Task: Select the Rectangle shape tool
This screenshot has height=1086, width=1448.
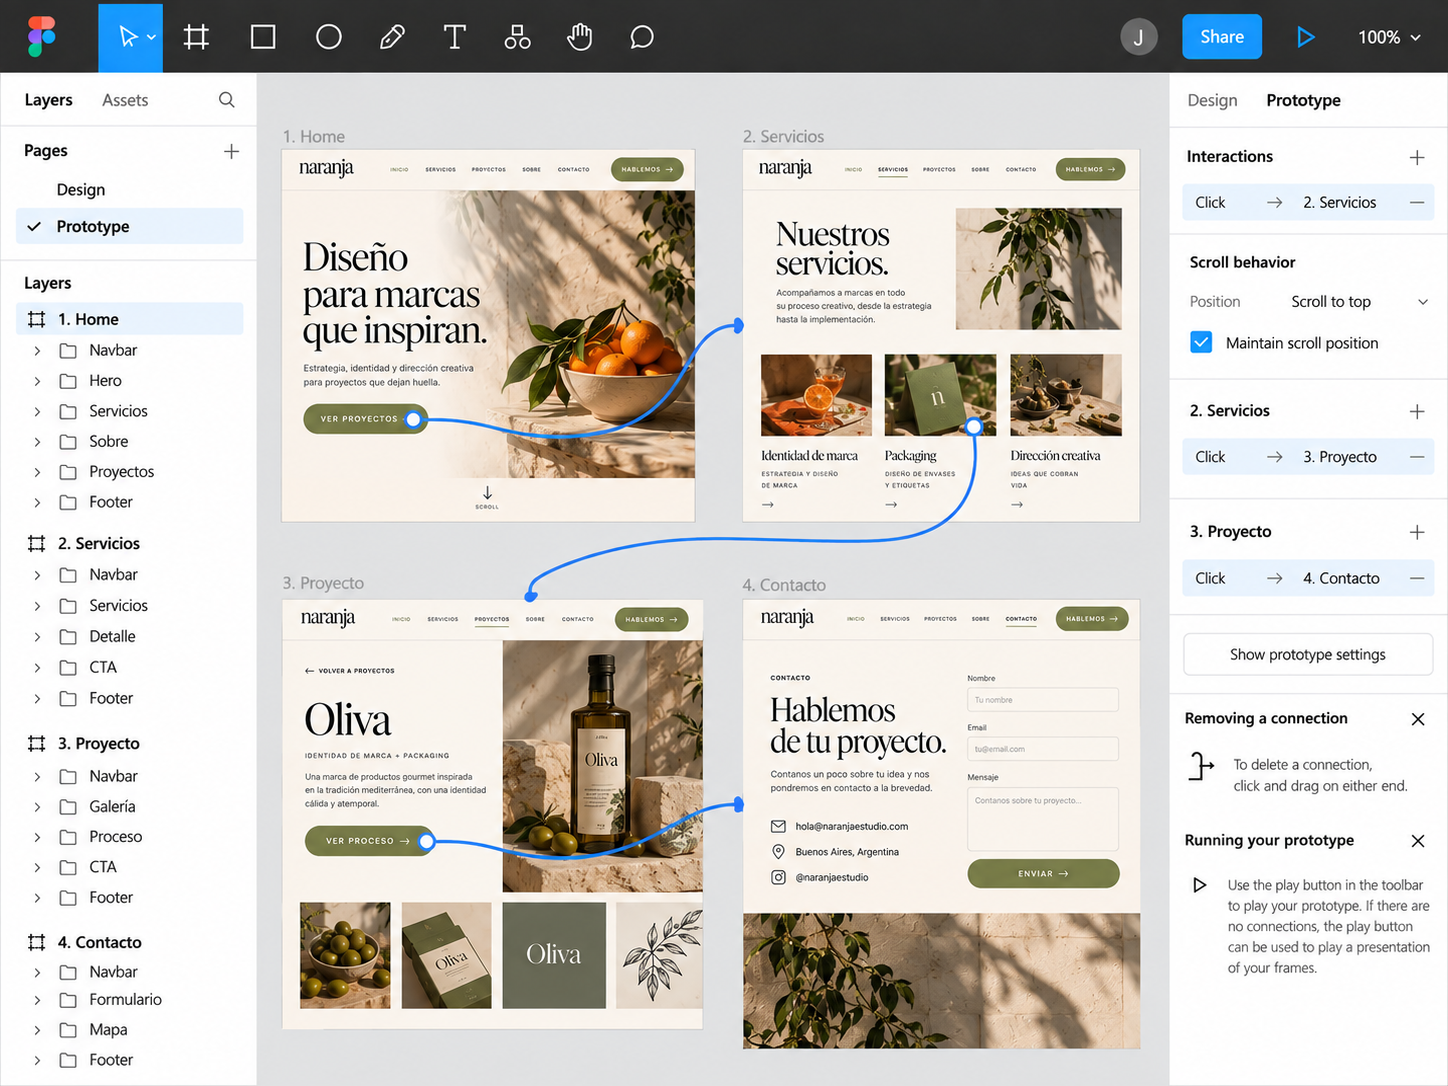Action: pos(263,37)
